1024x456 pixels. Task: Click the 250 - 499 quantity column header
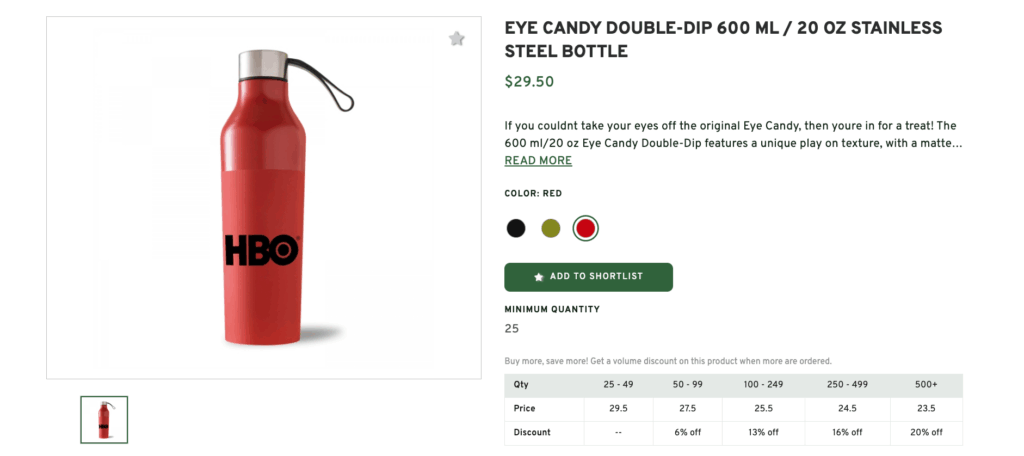(x=845, y=385)
